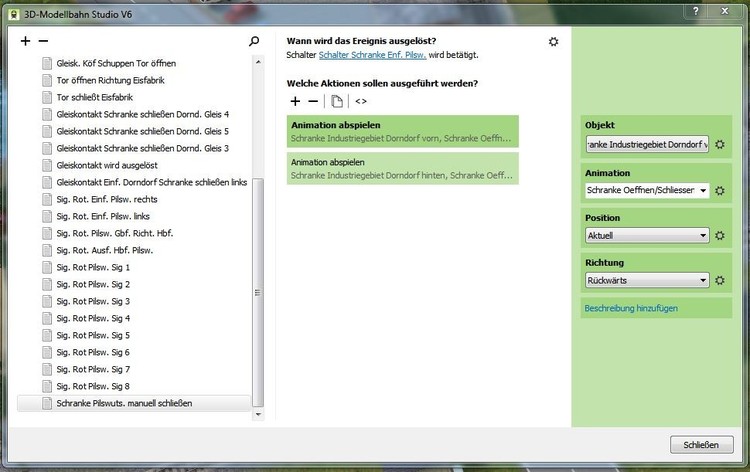Click document icon of 'Gleiskontakt wird ausgelöst'
The width and height of the screenshot is (750, 472).
coord(47,165)
